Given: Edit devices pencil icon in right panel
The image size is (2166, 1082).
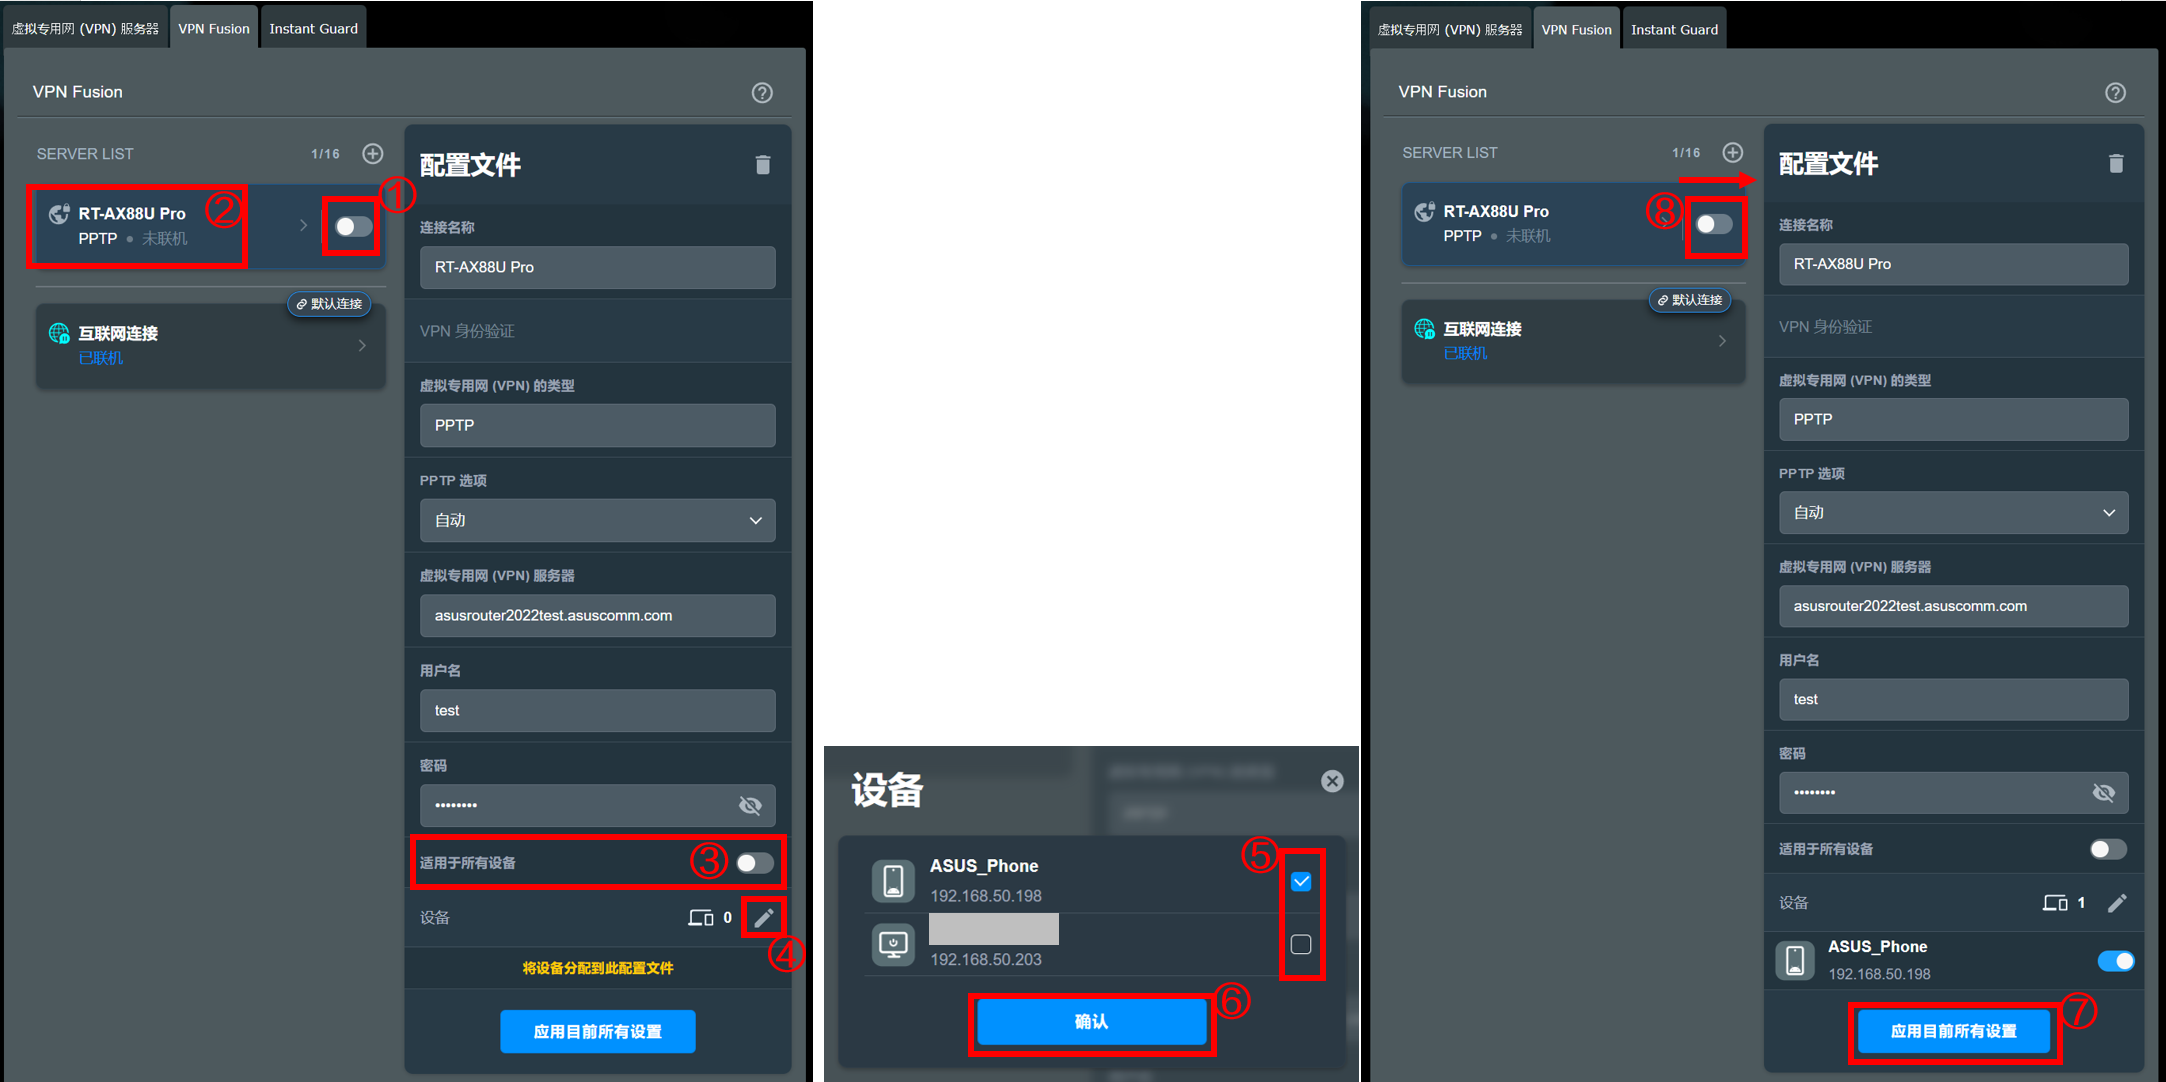Looking at the screenshot, I should pos(2117,903).
